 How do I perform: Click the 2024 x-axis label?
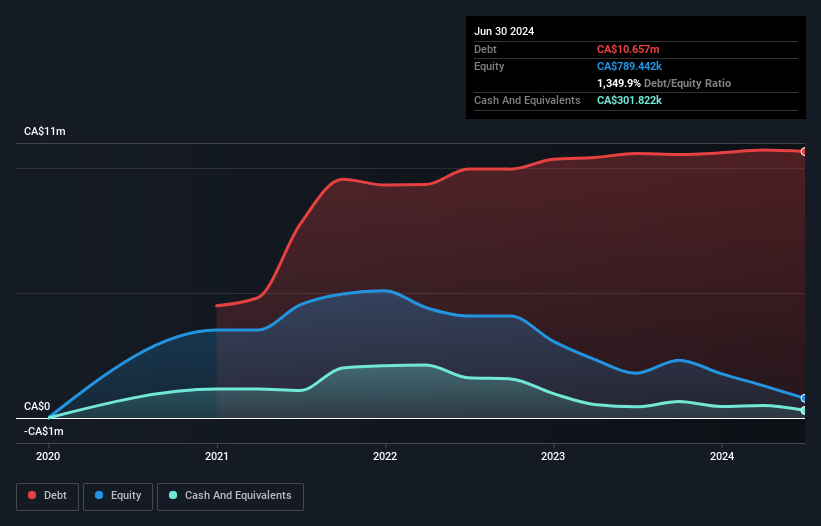722,456
